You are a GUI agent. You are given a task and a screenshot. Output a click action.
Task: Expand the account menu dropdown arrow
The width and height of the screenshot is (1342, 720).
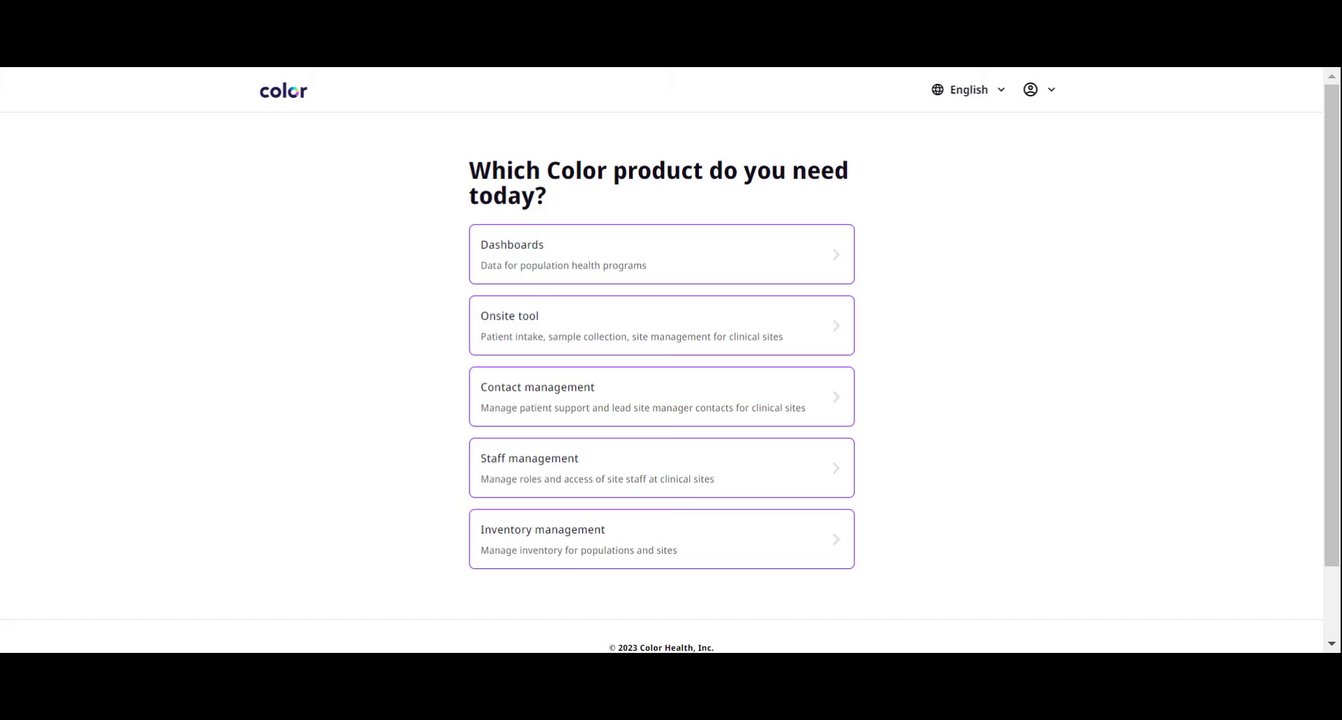[1051, 90]
